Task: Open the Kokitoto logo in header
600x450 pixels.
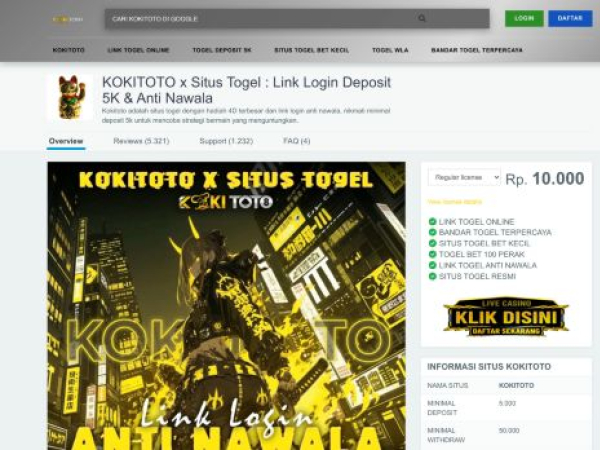Action: click(x=68, y=19)
